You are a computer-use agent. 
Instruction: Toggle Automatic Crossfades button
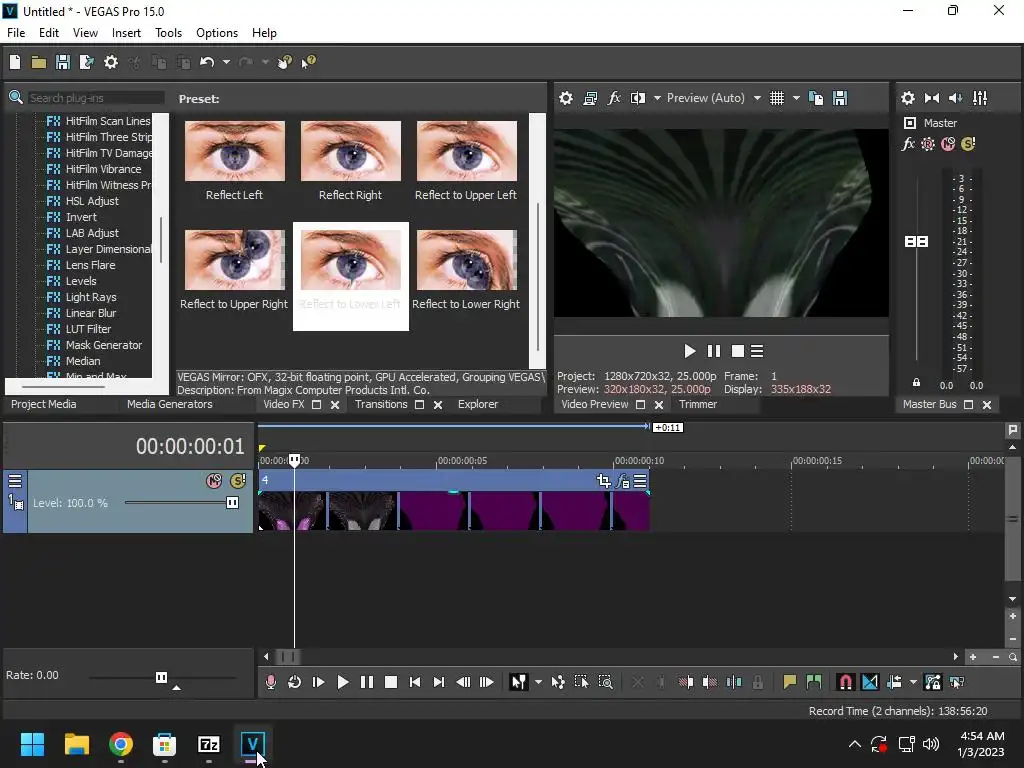click(x=870, y=682)
